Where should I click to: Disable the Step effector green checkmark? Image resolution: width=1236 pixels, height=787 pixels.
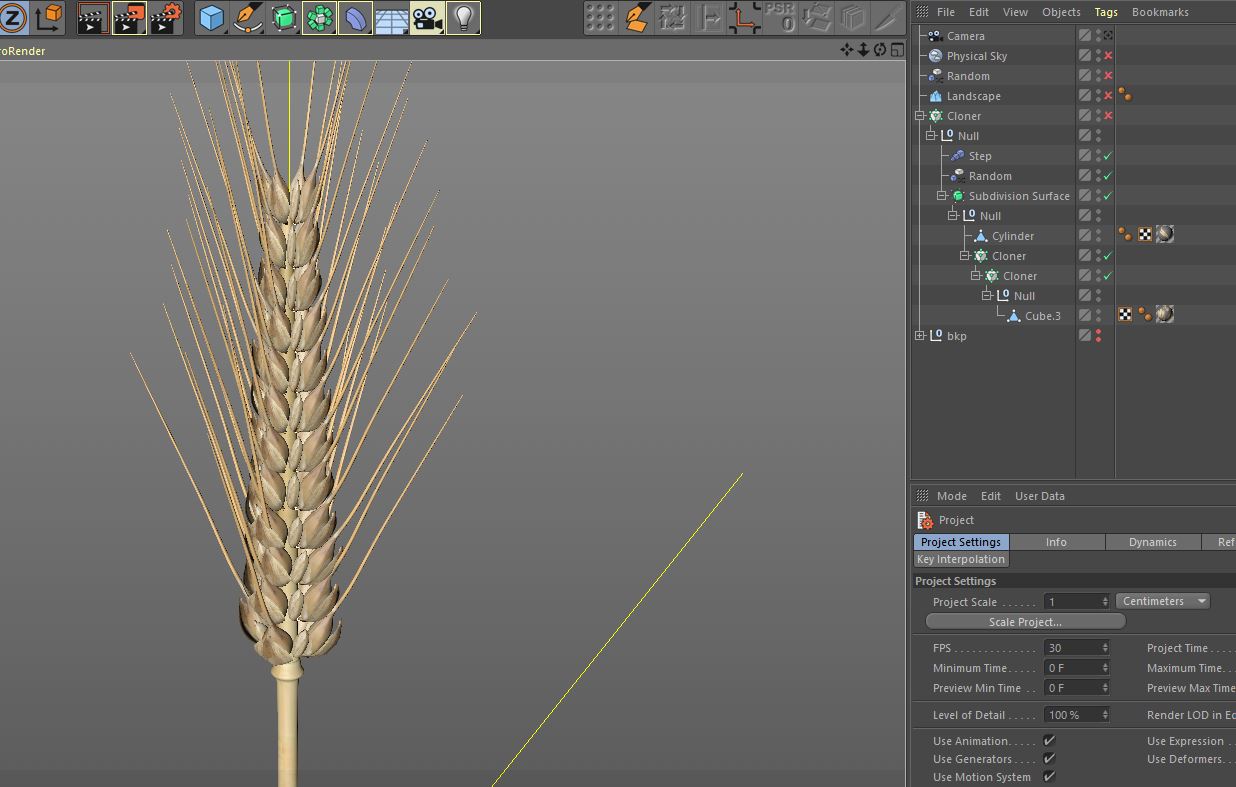1108,156
